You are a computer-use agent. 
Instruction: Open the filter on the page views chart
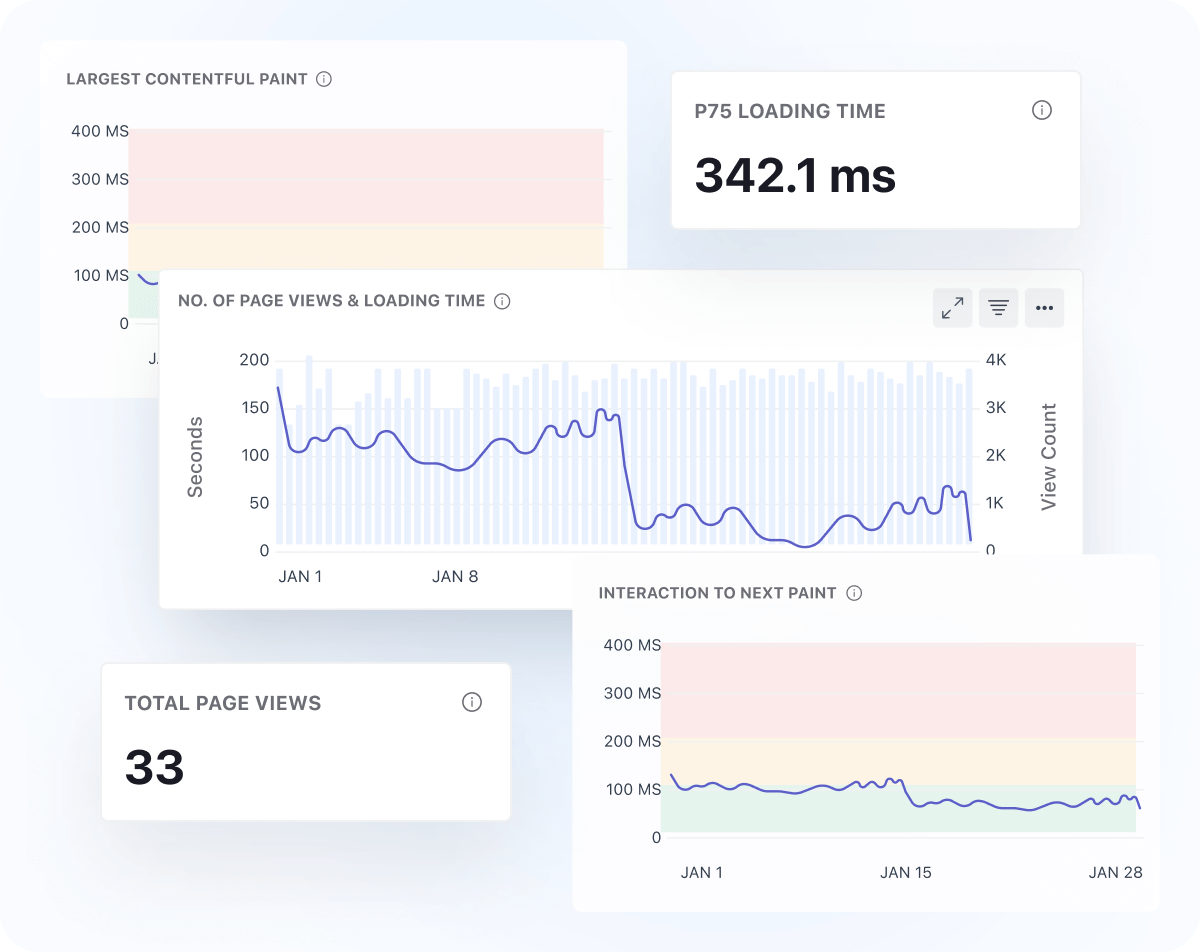[x=998, y=308]
